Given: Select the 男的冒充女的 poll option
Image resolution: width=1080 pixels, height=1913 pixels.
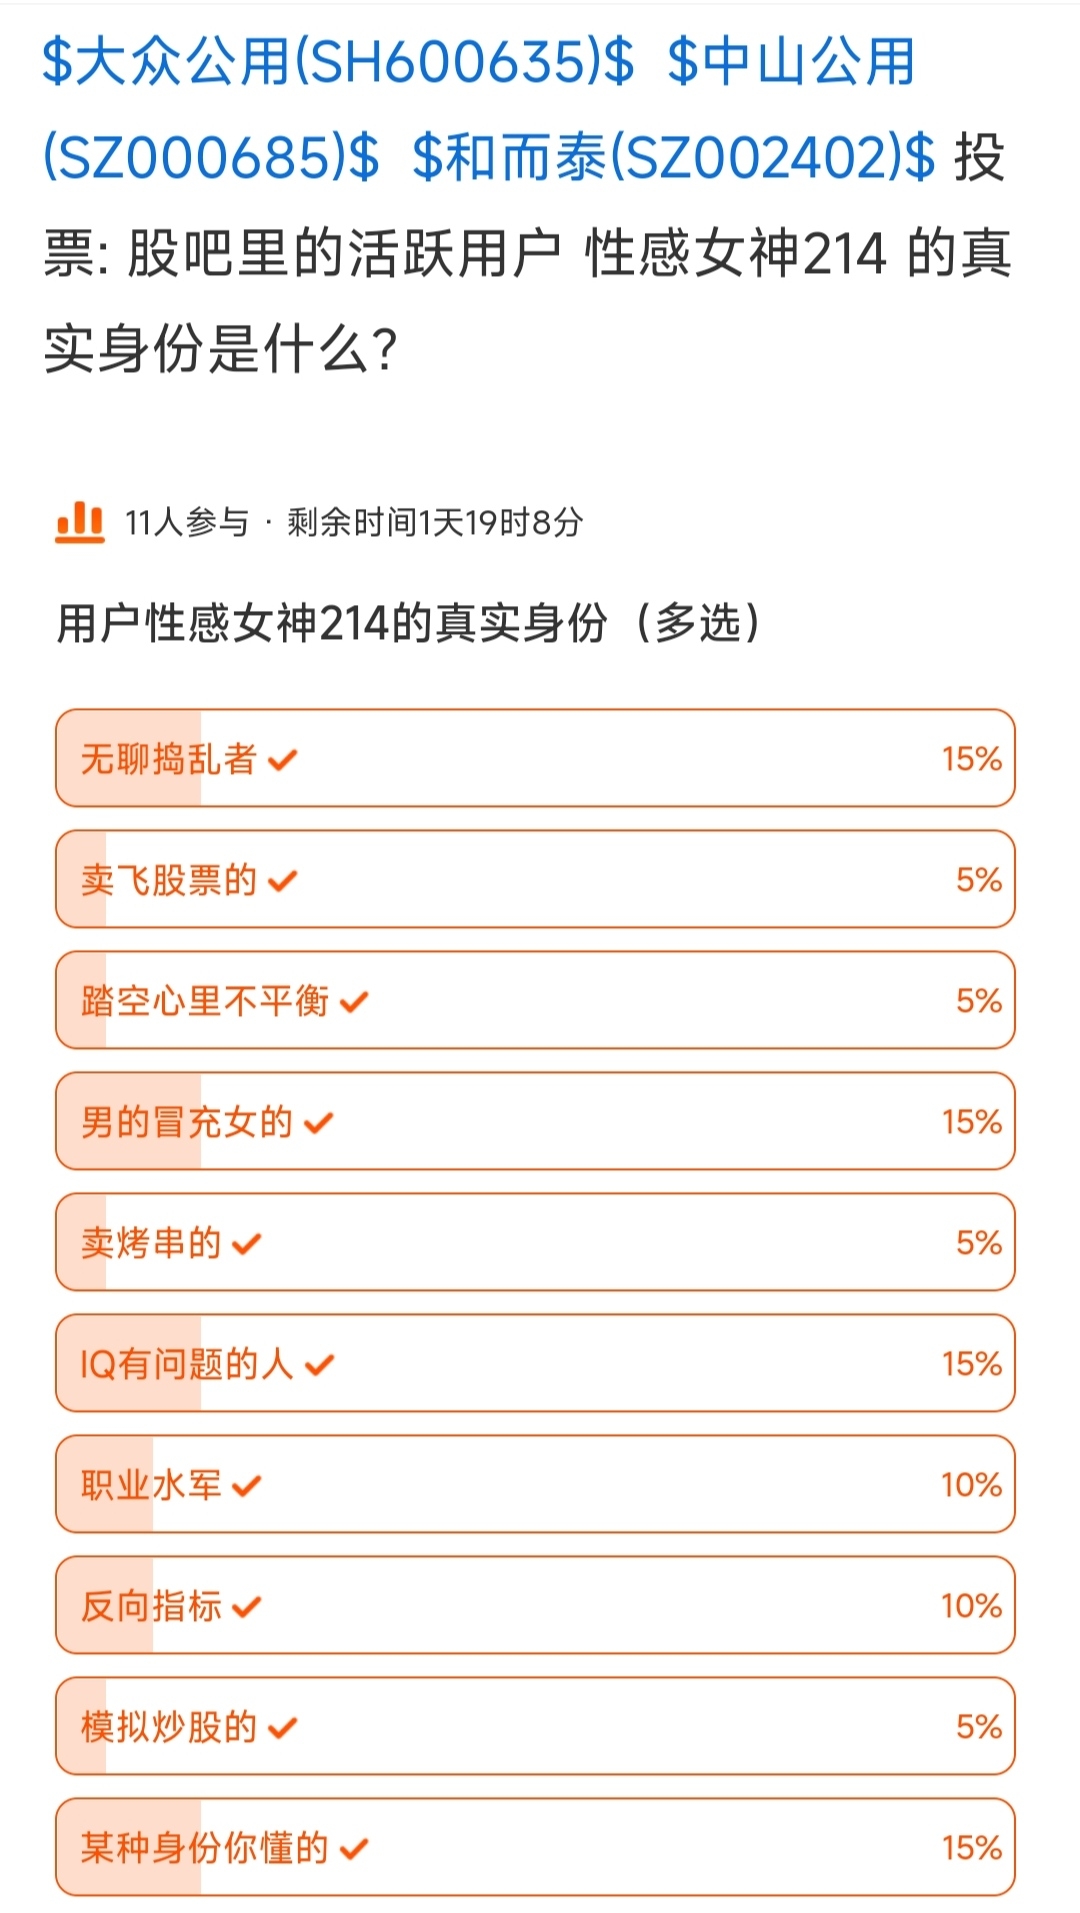Looking at the screenshot, I should [x=535, y=1121].
